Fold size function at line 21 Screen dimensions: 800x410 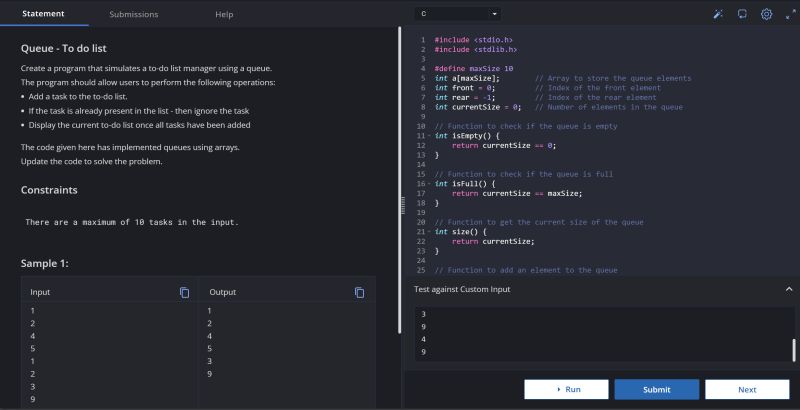[x=430, y=232]
